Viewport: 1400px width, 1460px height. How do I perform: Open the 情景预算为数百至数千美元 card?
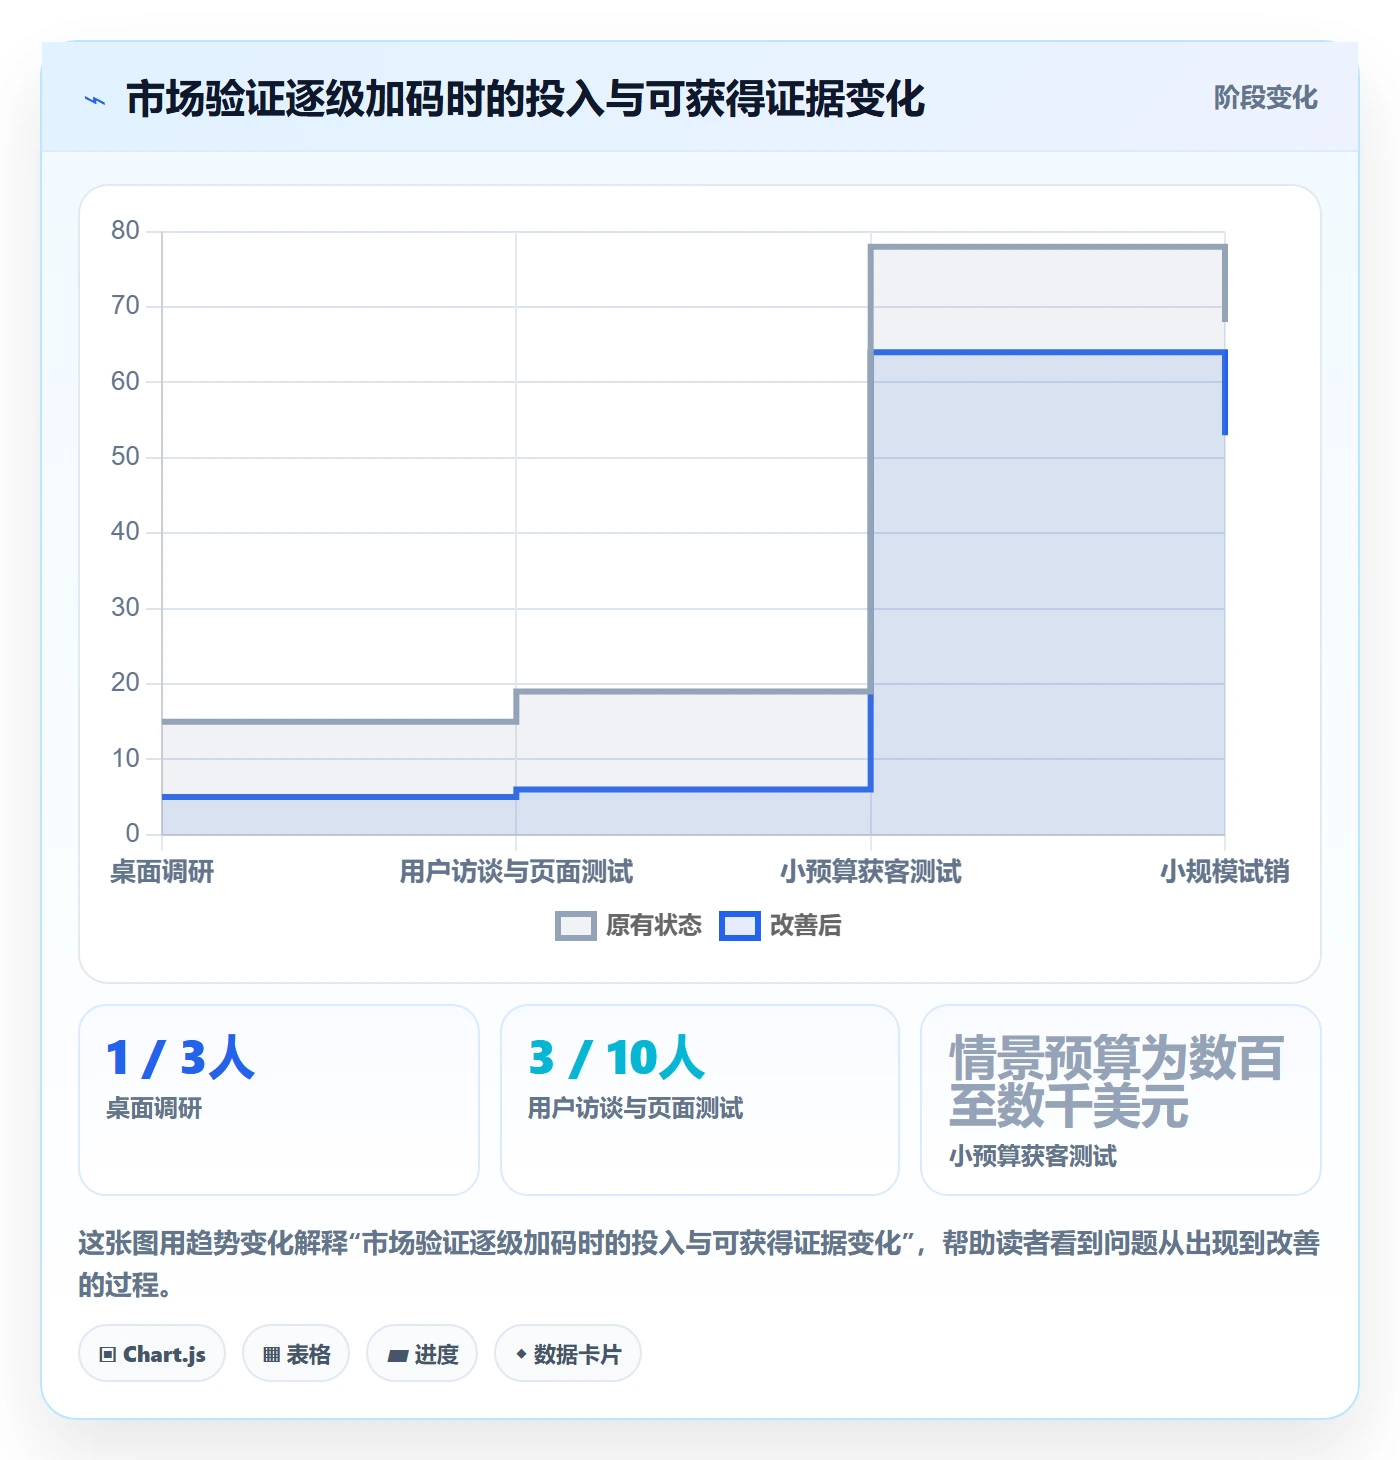click(x=1121, y=1100)
